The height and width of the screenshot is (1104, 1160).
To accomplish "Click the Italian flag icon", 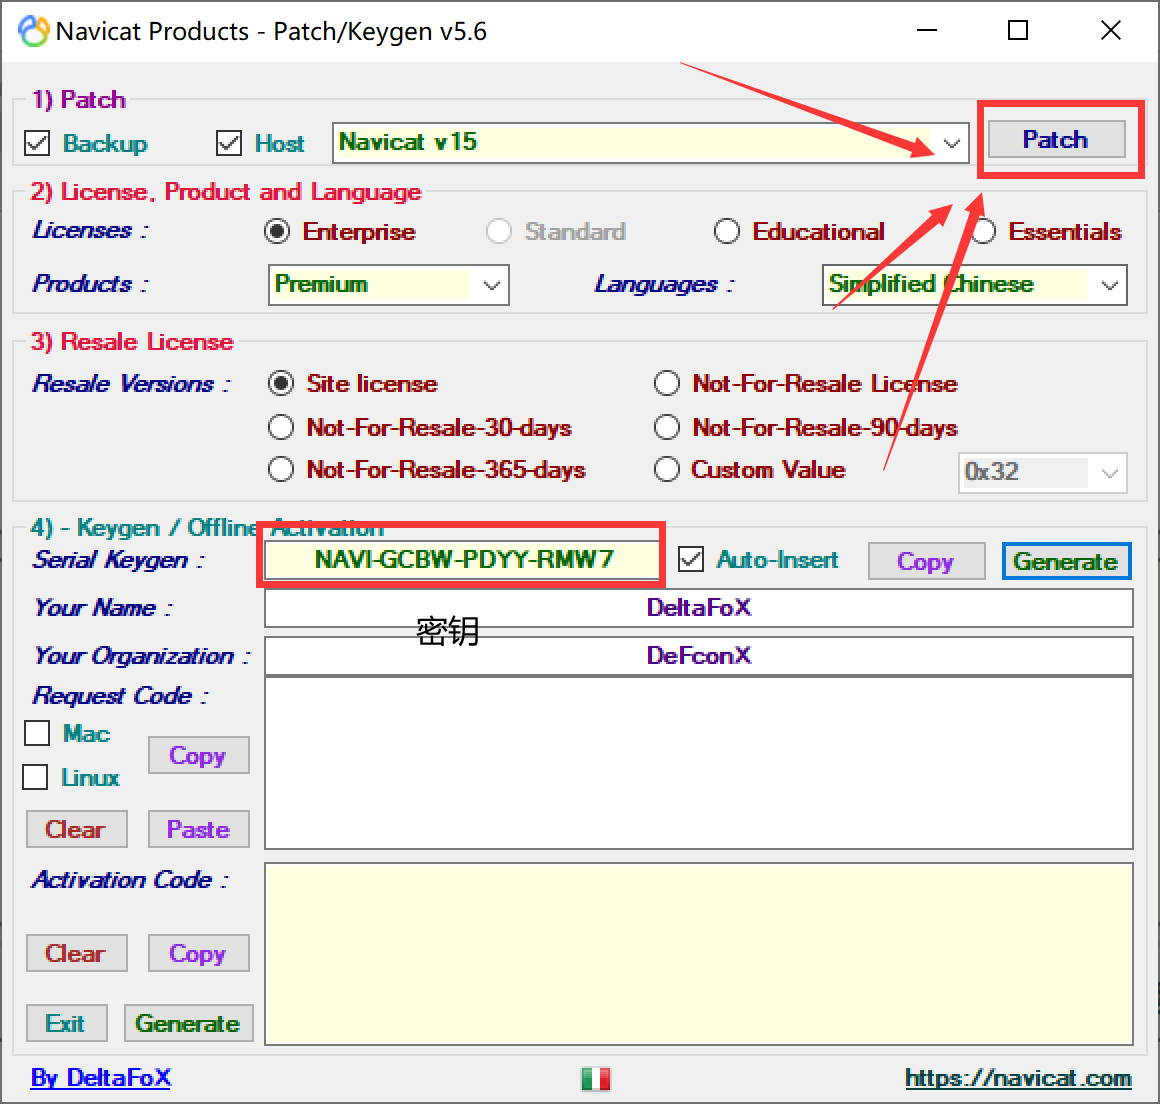I will 596,1079.
